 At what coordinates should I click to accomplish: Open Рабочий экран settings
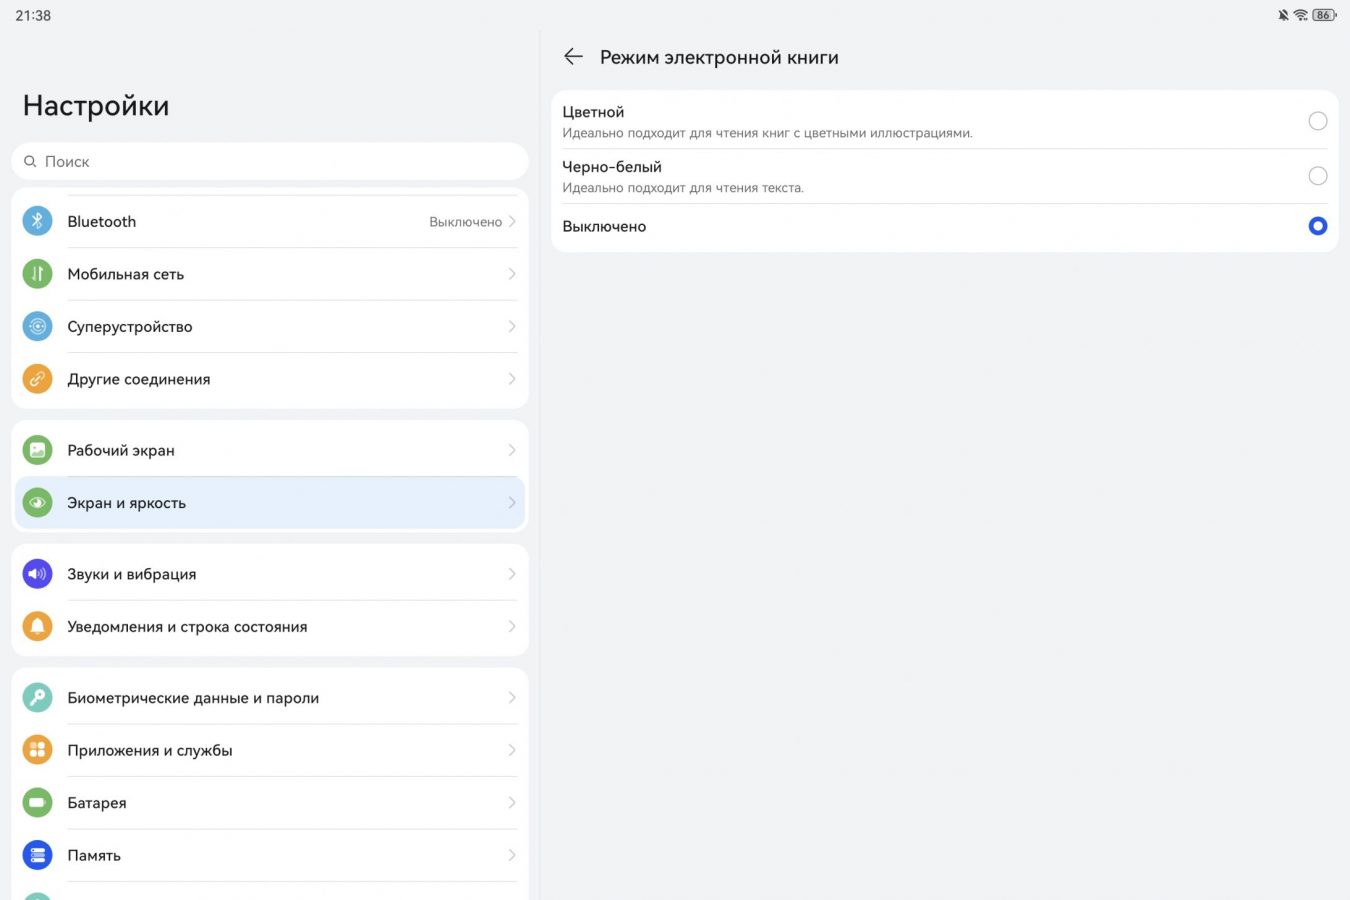coord(270,450)
